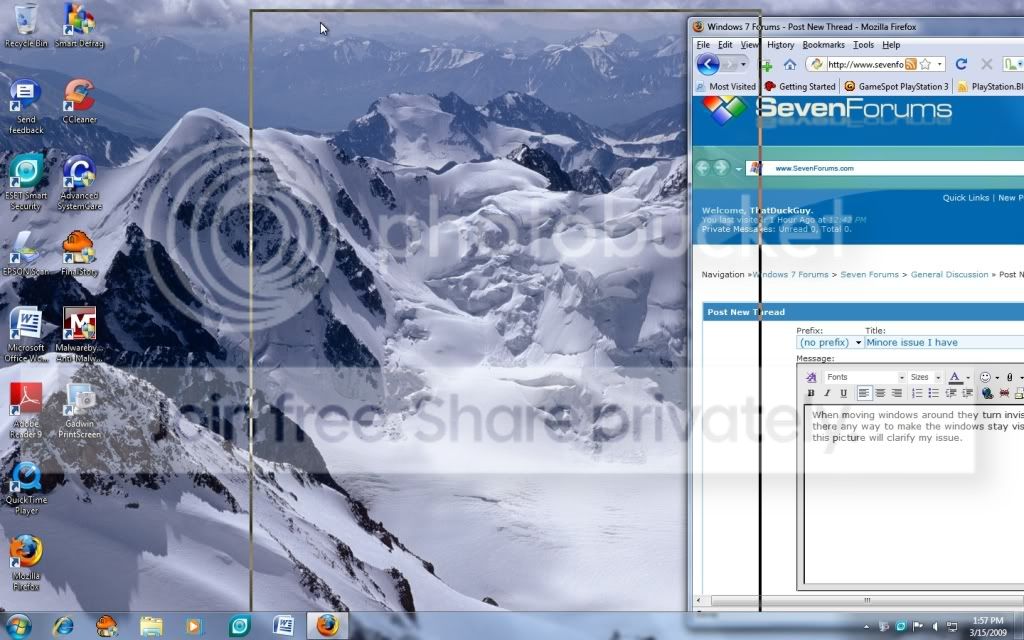Insert an ordered numbered list

[917, 393]
